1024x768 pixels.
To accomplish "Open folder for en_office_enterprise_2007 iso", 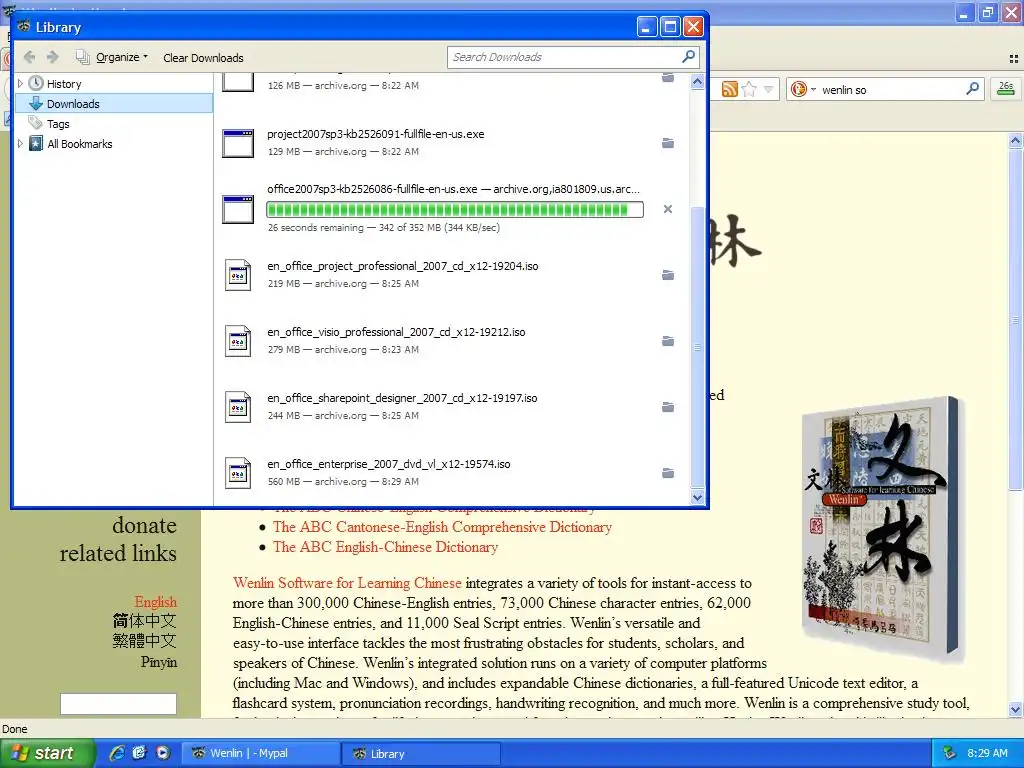I will pyautogui.click(x=668, y=473).
